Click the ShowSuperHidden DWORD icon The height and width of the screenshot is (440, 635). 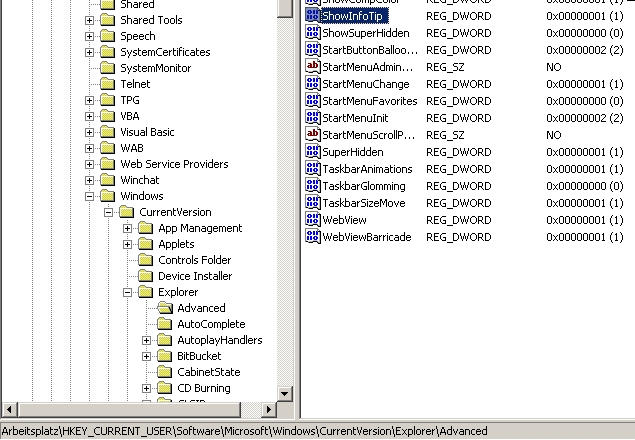(x=313, y=33)
